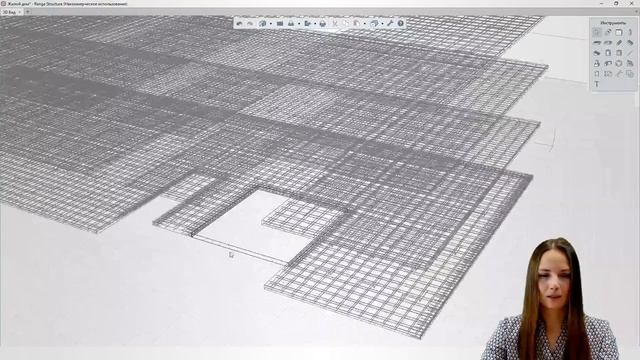
Task: Open dropdown arrow beside the Paste icon
Action: click(x=365, y=24)
